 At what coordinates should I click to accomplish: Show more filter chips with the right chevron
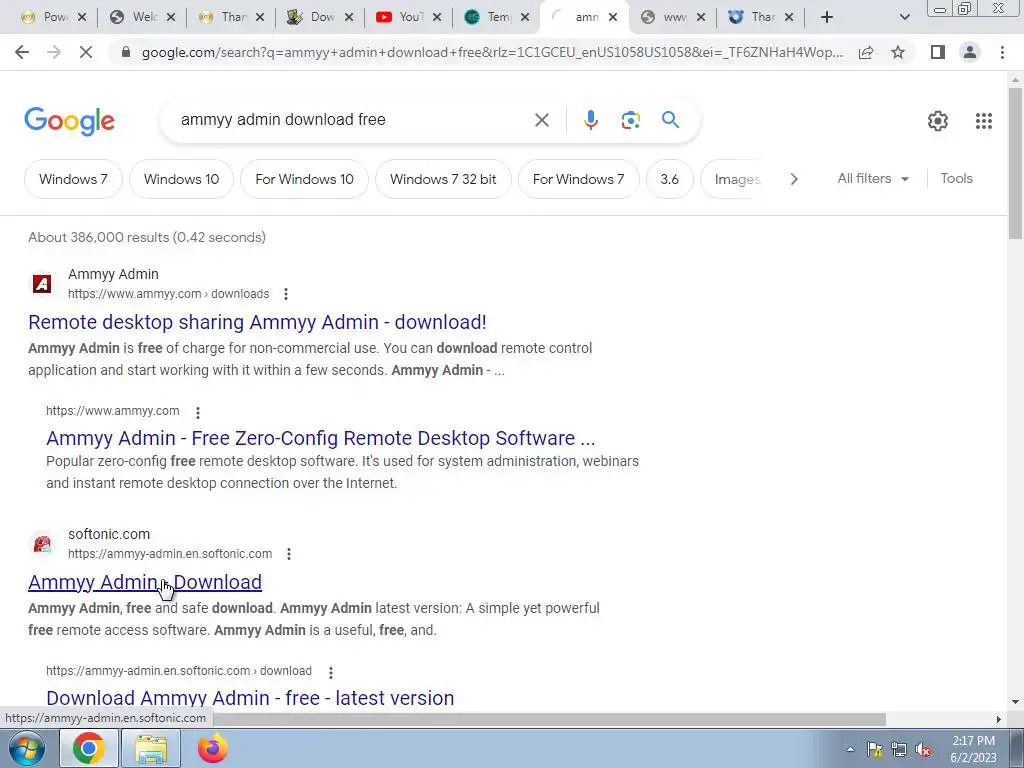[793, 179]
